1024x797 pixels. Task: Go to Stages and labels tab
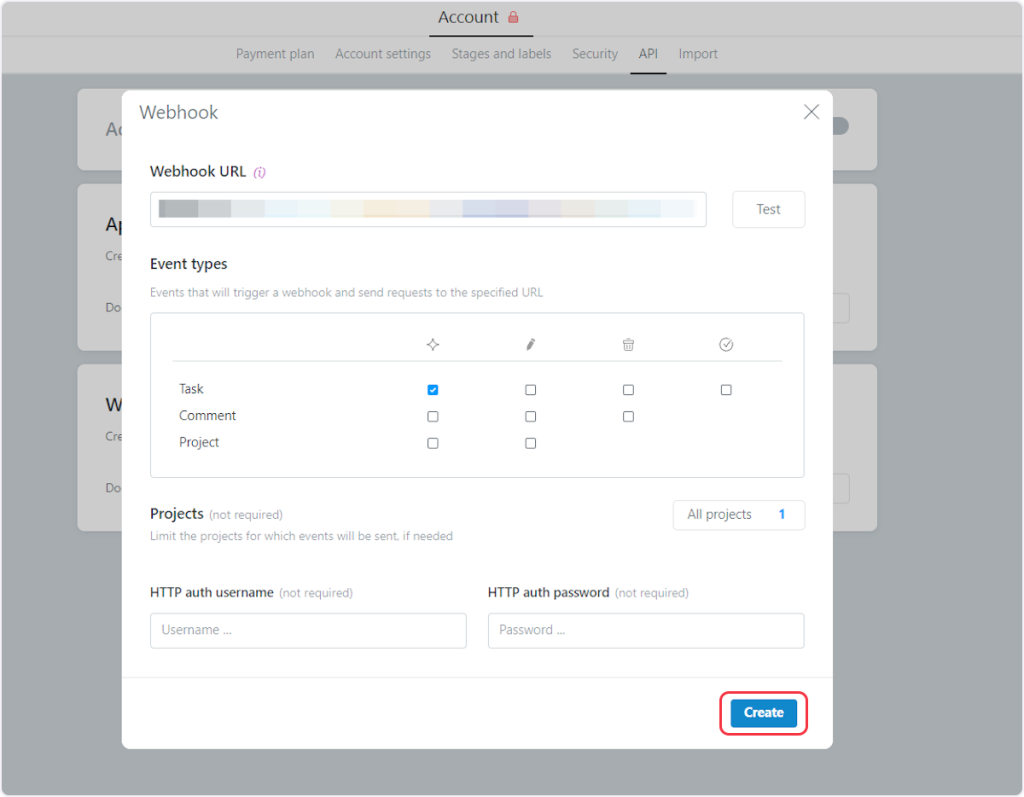[501, 54]
